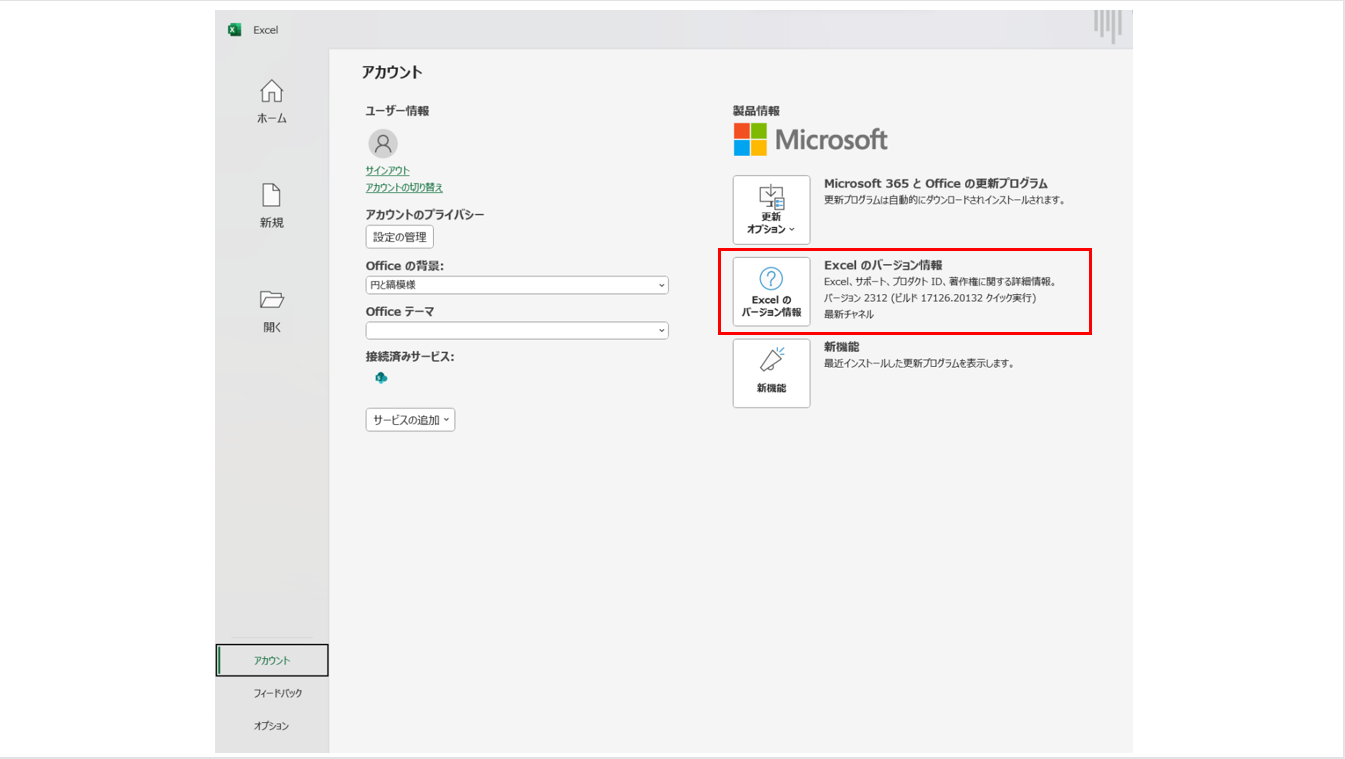Select オプション in the sidebar

[272, 726]
